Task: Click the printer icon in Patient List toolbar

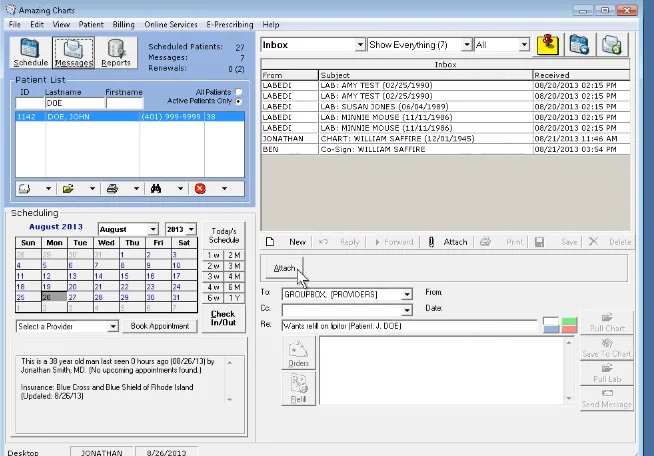Action: click(112, 189)
